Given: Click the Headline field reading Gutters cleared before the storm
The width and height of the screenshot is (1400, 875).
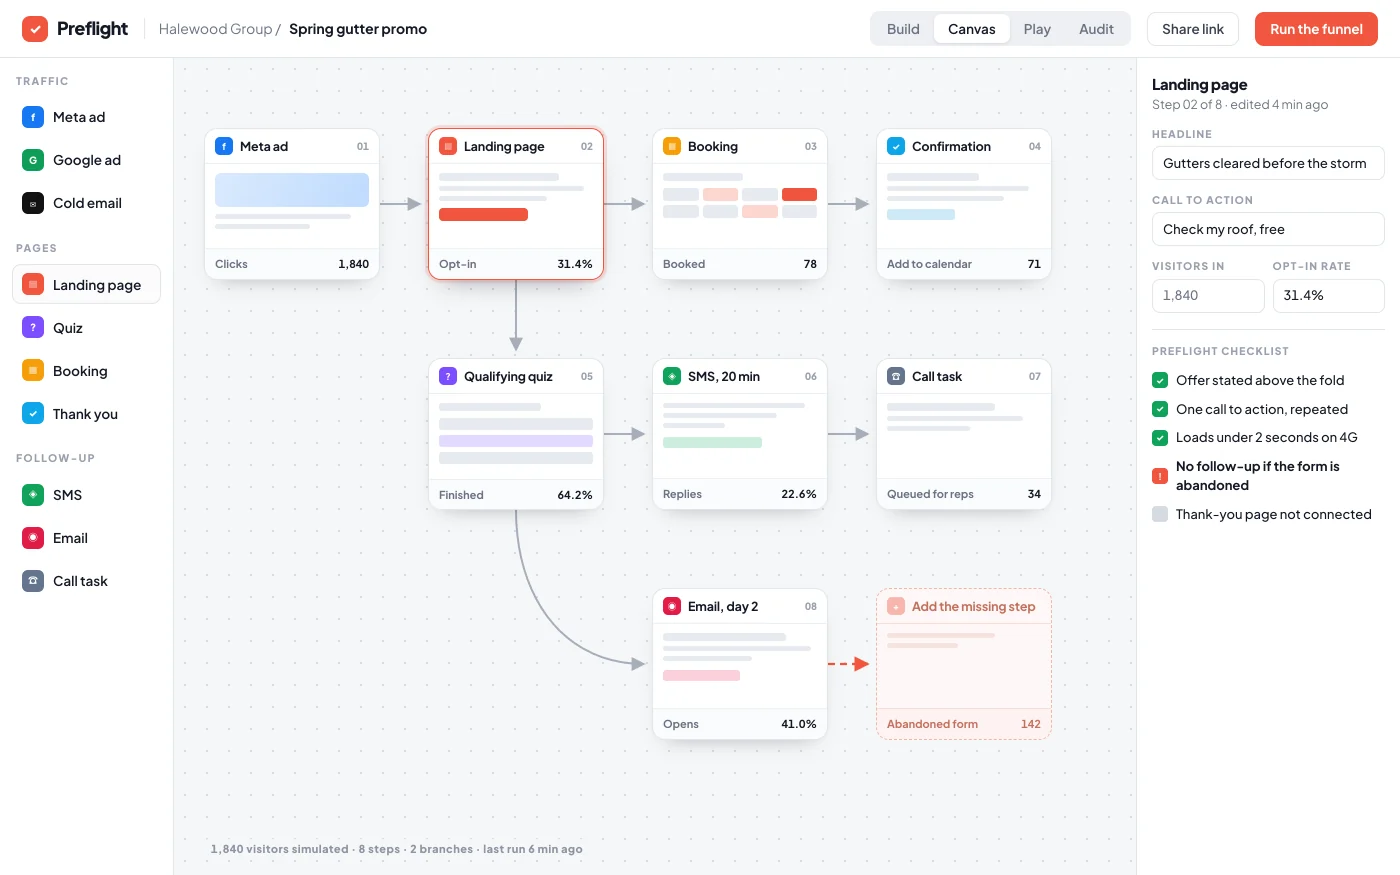Looking at the screenshot, I should coord(1268,163).
